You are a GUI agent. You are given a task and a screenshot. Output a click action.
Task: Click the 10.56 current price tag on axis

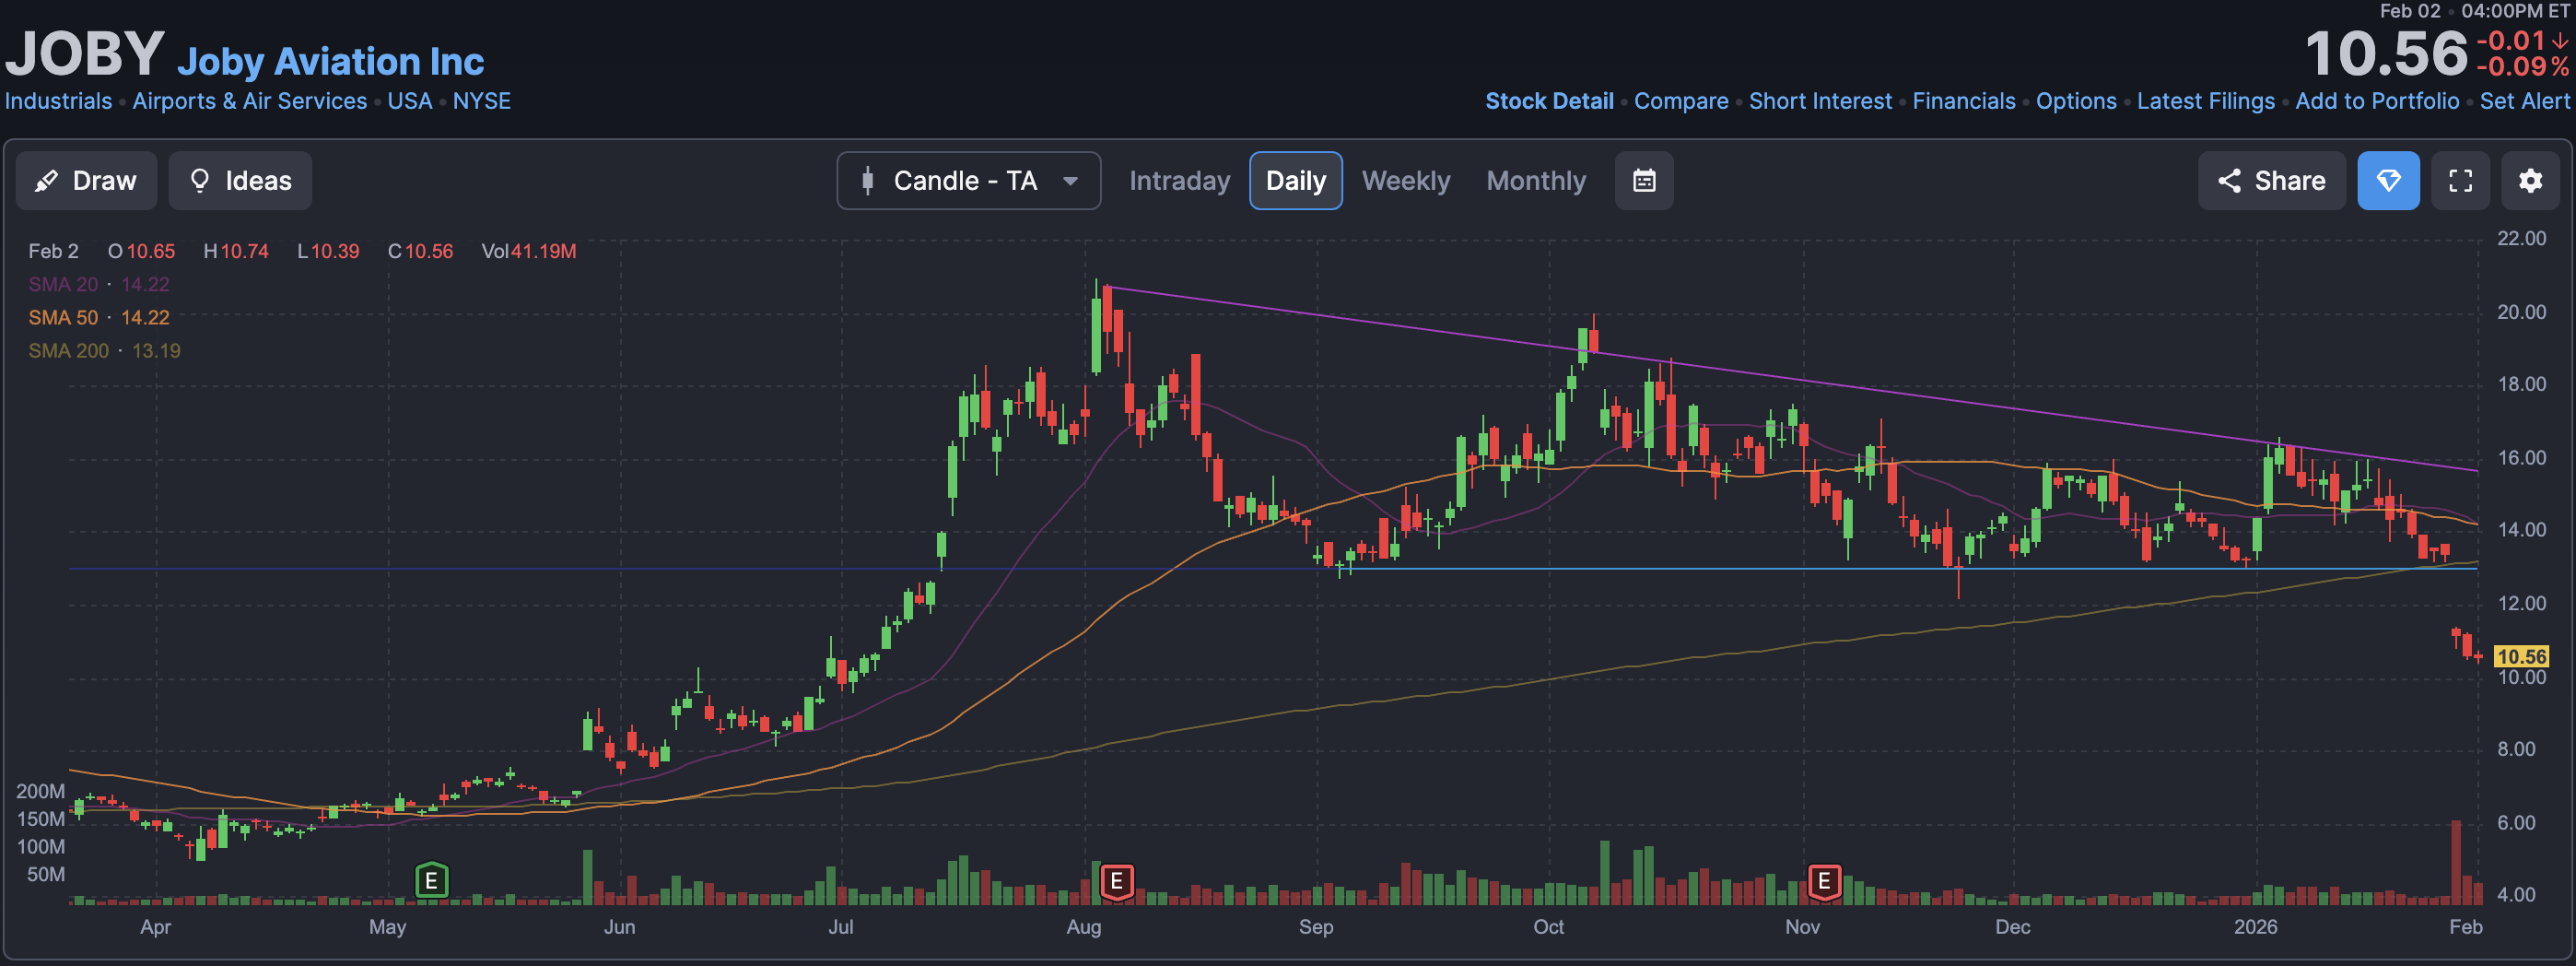[x=2521, y=656]
